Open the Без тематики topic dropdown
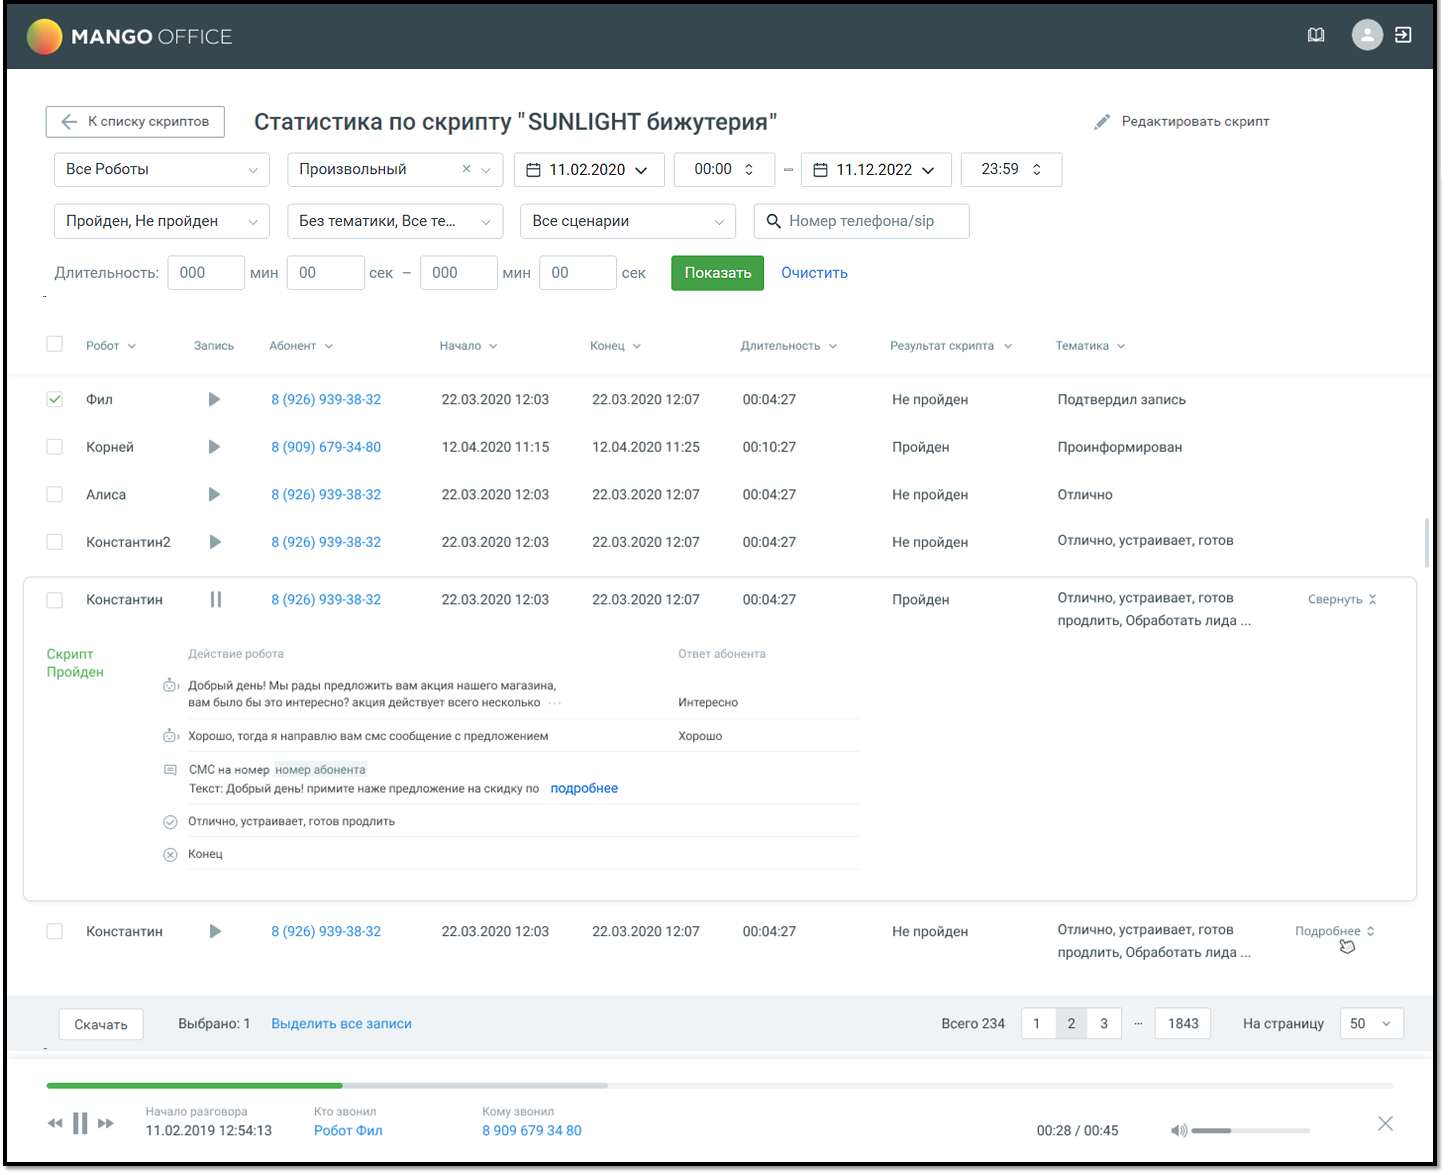The height and width of the screenshot is (1175, 1451). pos(395,221)
